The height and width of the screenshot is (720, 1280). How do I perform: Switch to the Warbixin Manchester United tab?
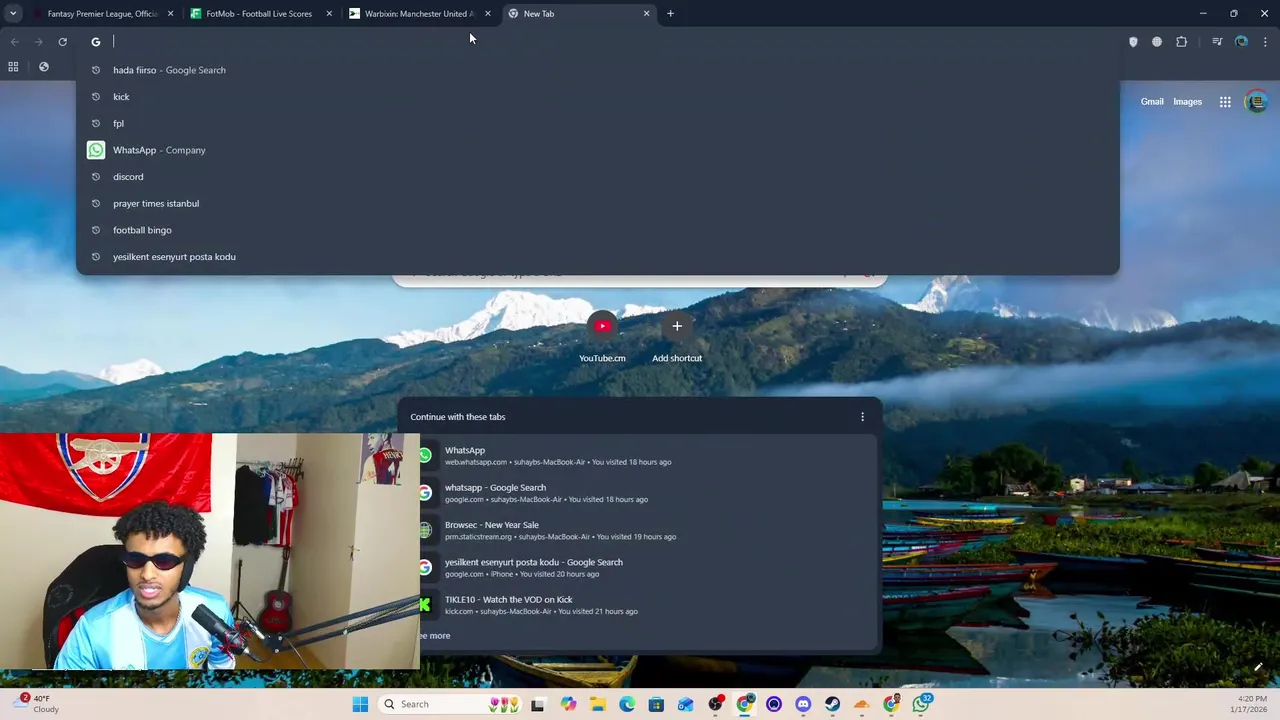click(x=418, y=14)
